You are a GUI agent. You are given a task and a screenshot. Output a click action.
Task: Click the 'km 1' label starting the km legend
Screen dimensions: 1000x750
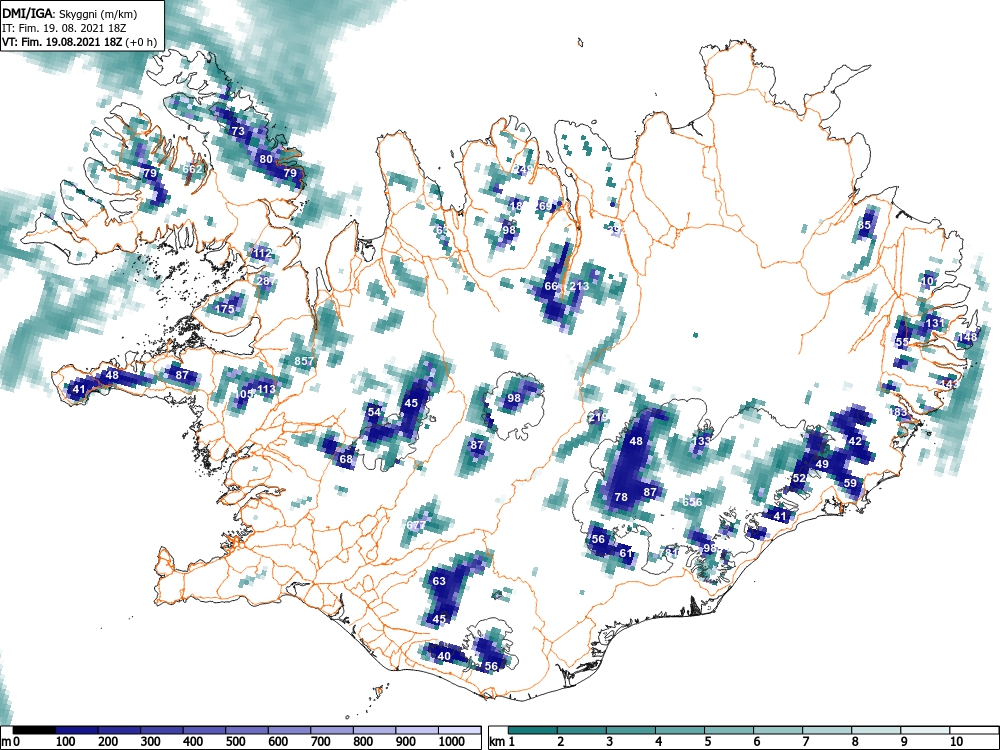tap(502, 742)
